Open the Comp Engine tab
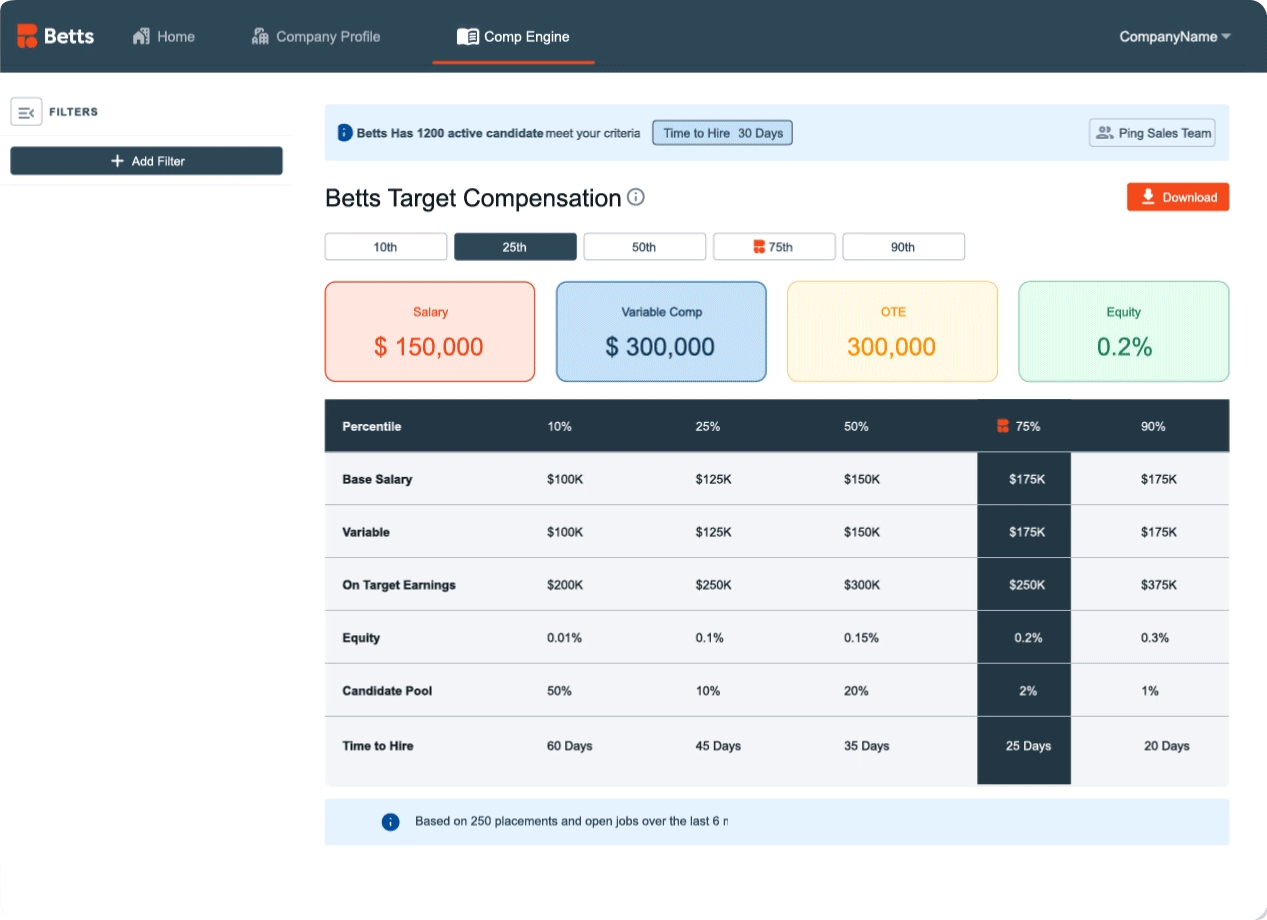Image resolution: width=1267 pixels, height=920 pixels. [513, 37]
